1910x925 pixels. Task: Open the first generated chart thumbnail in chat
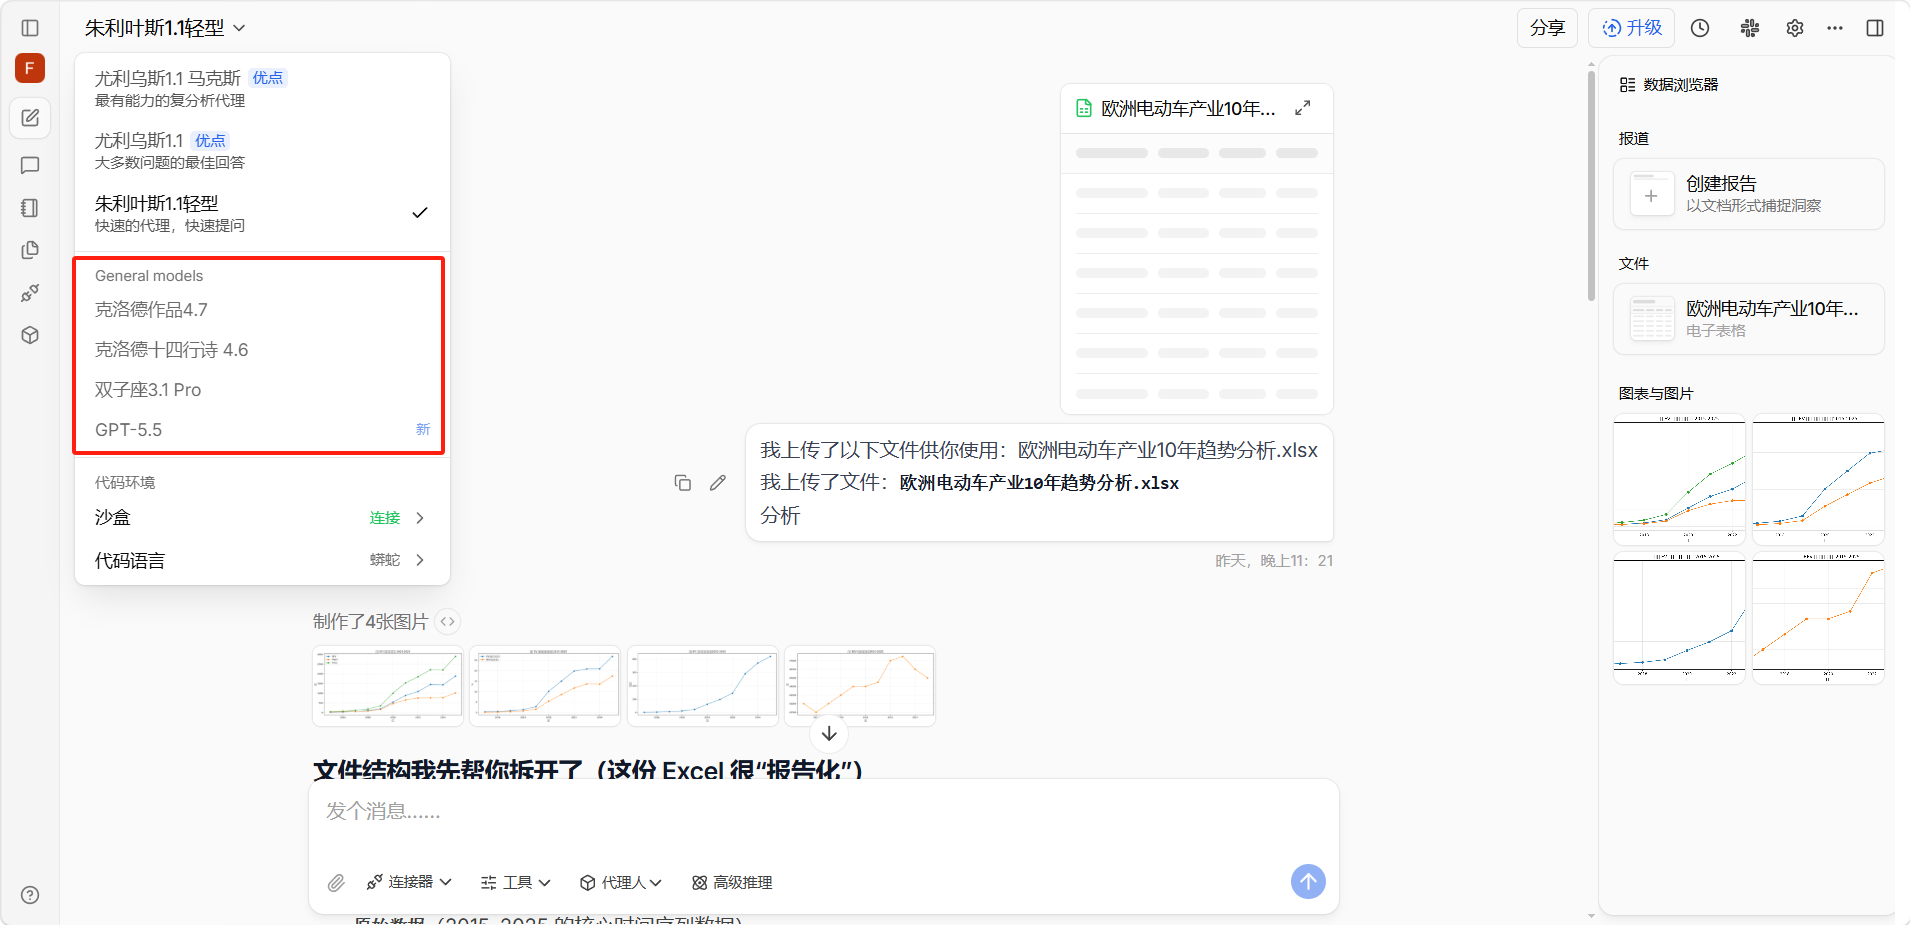tap(388, 686)
